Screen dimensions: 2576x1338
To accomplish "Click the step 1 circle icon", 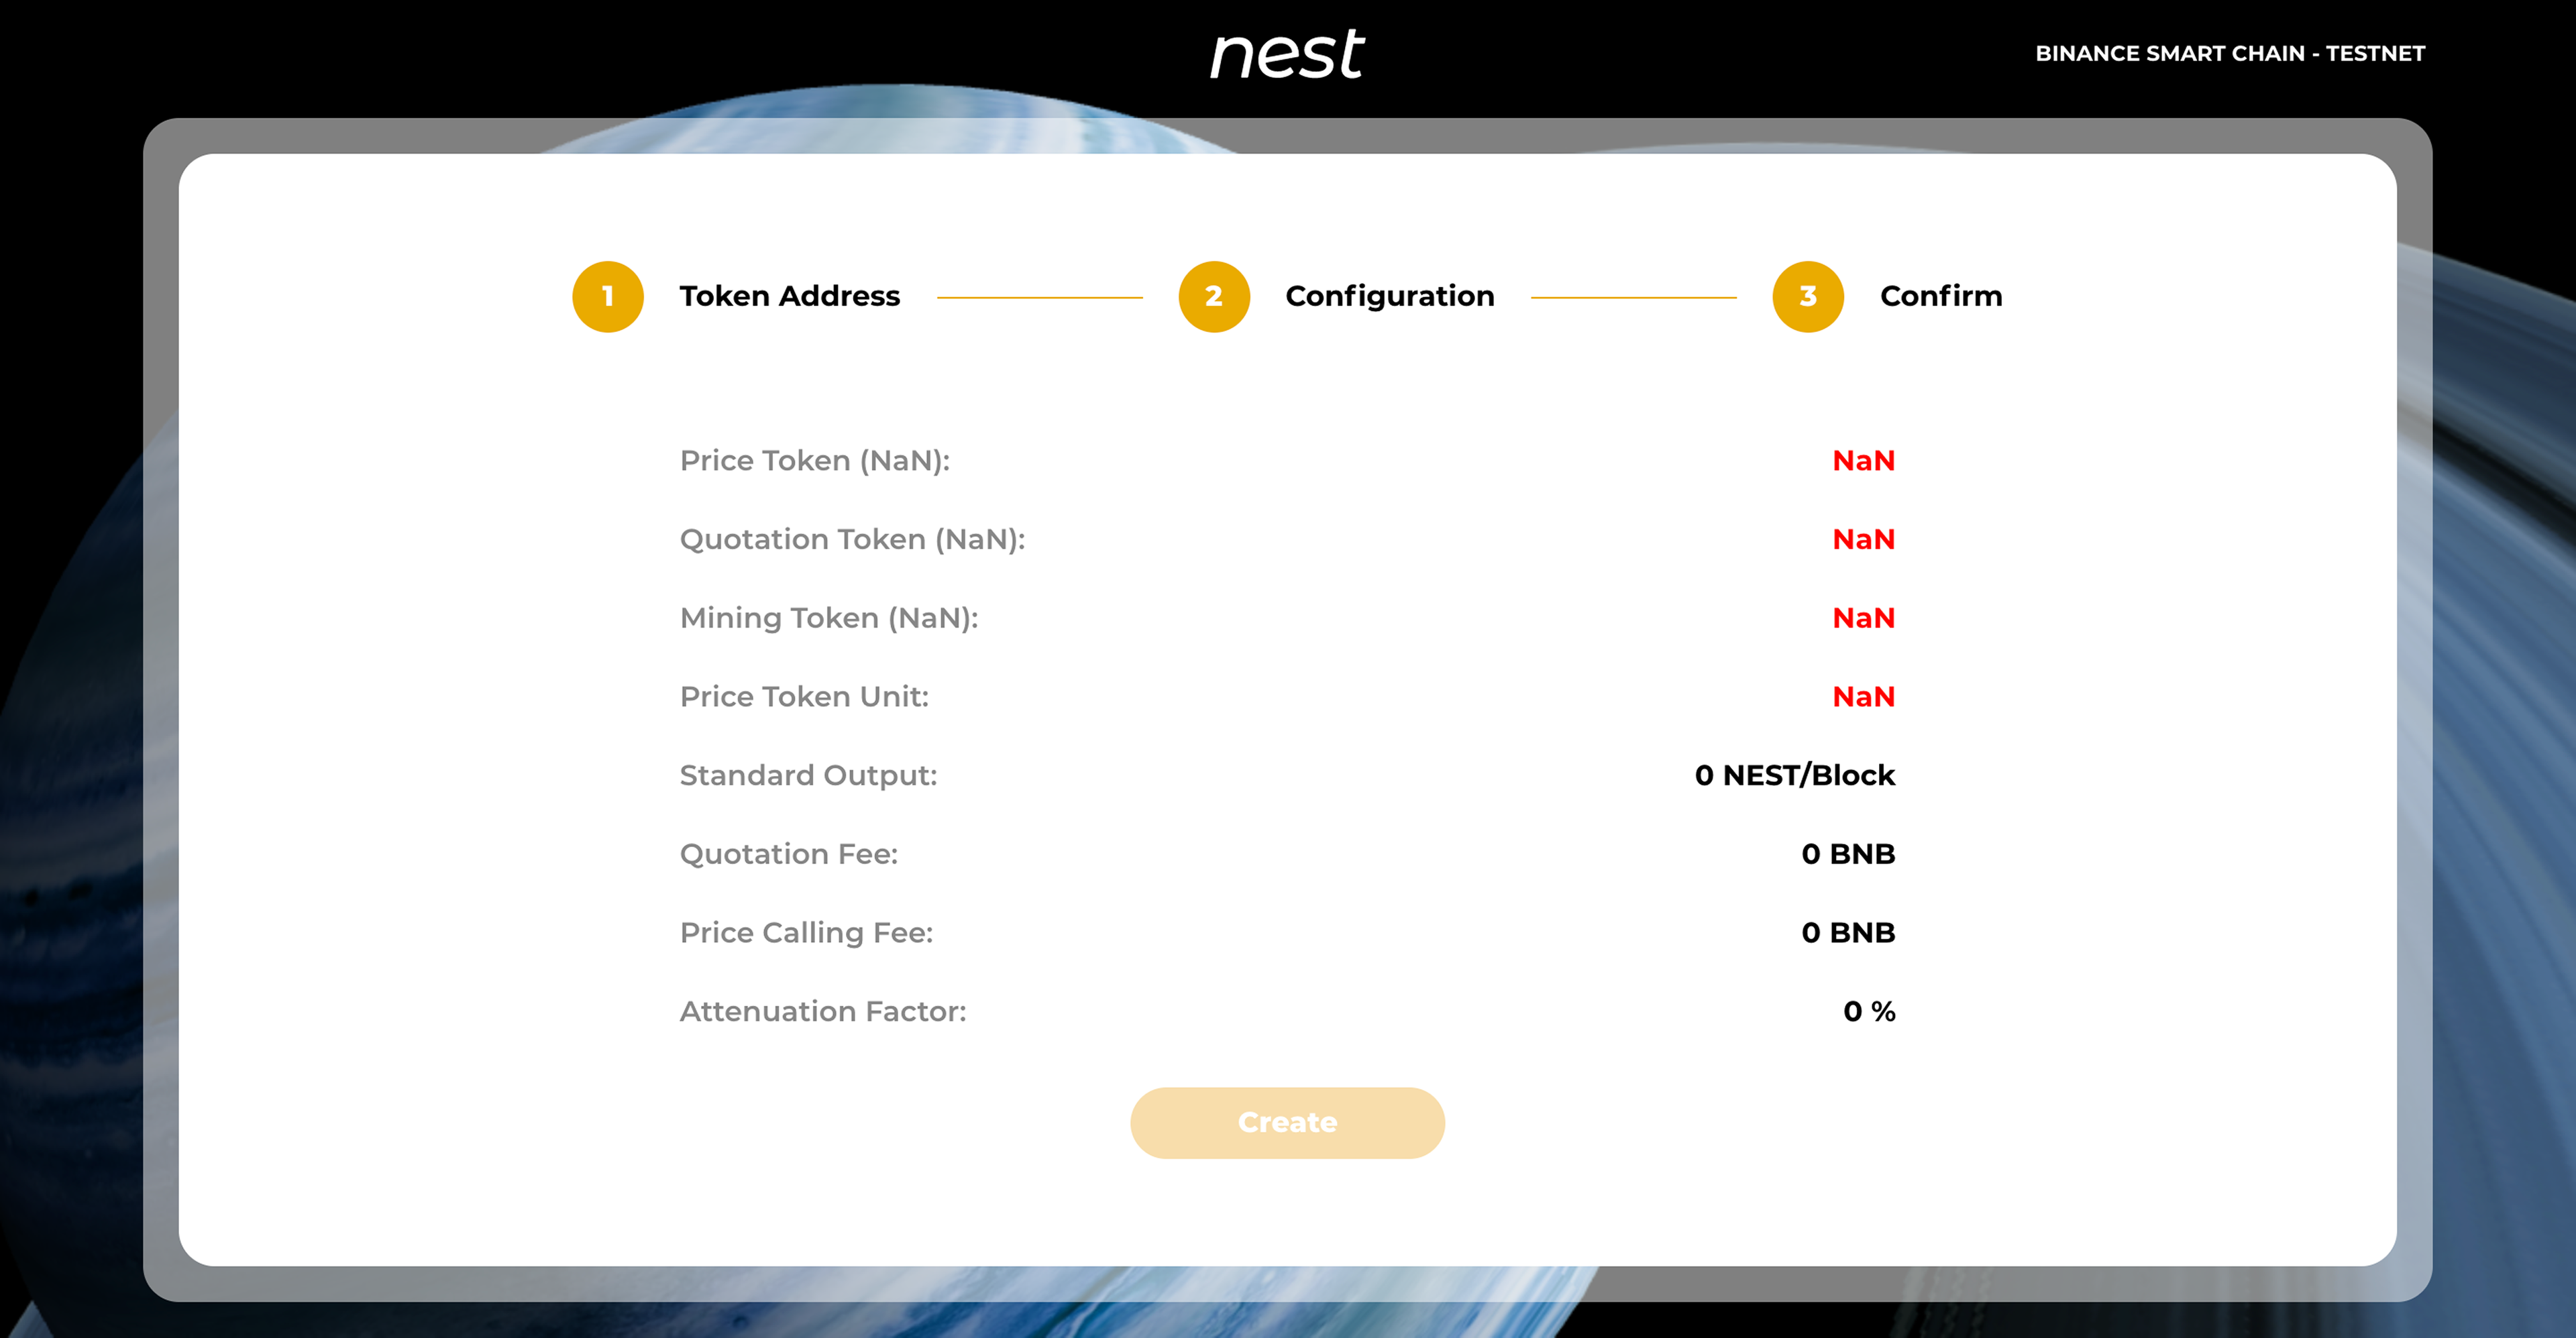I will 607,297.
